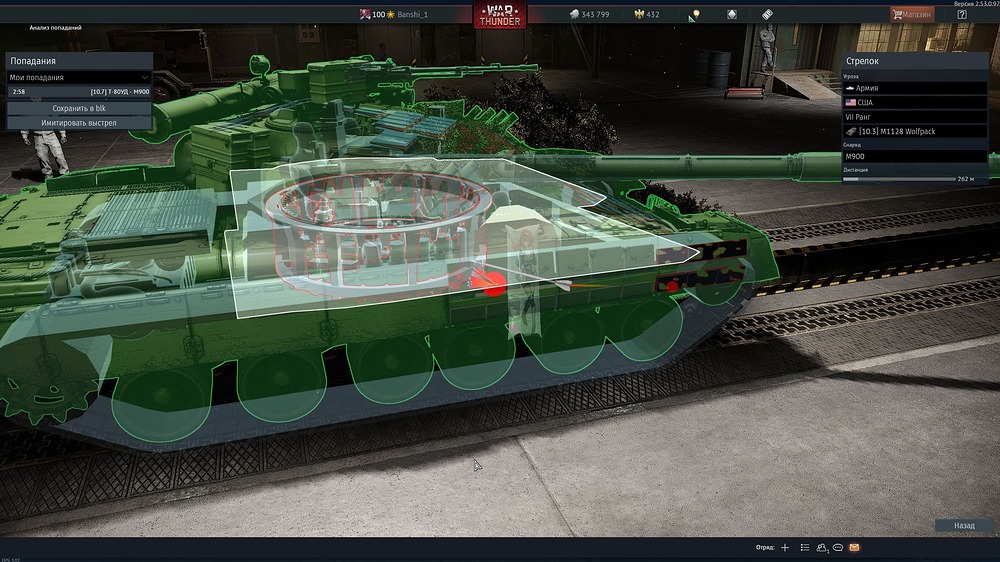Open the squad list icon
This screenshot has width=1000, height=562.
tap(803, 548)
